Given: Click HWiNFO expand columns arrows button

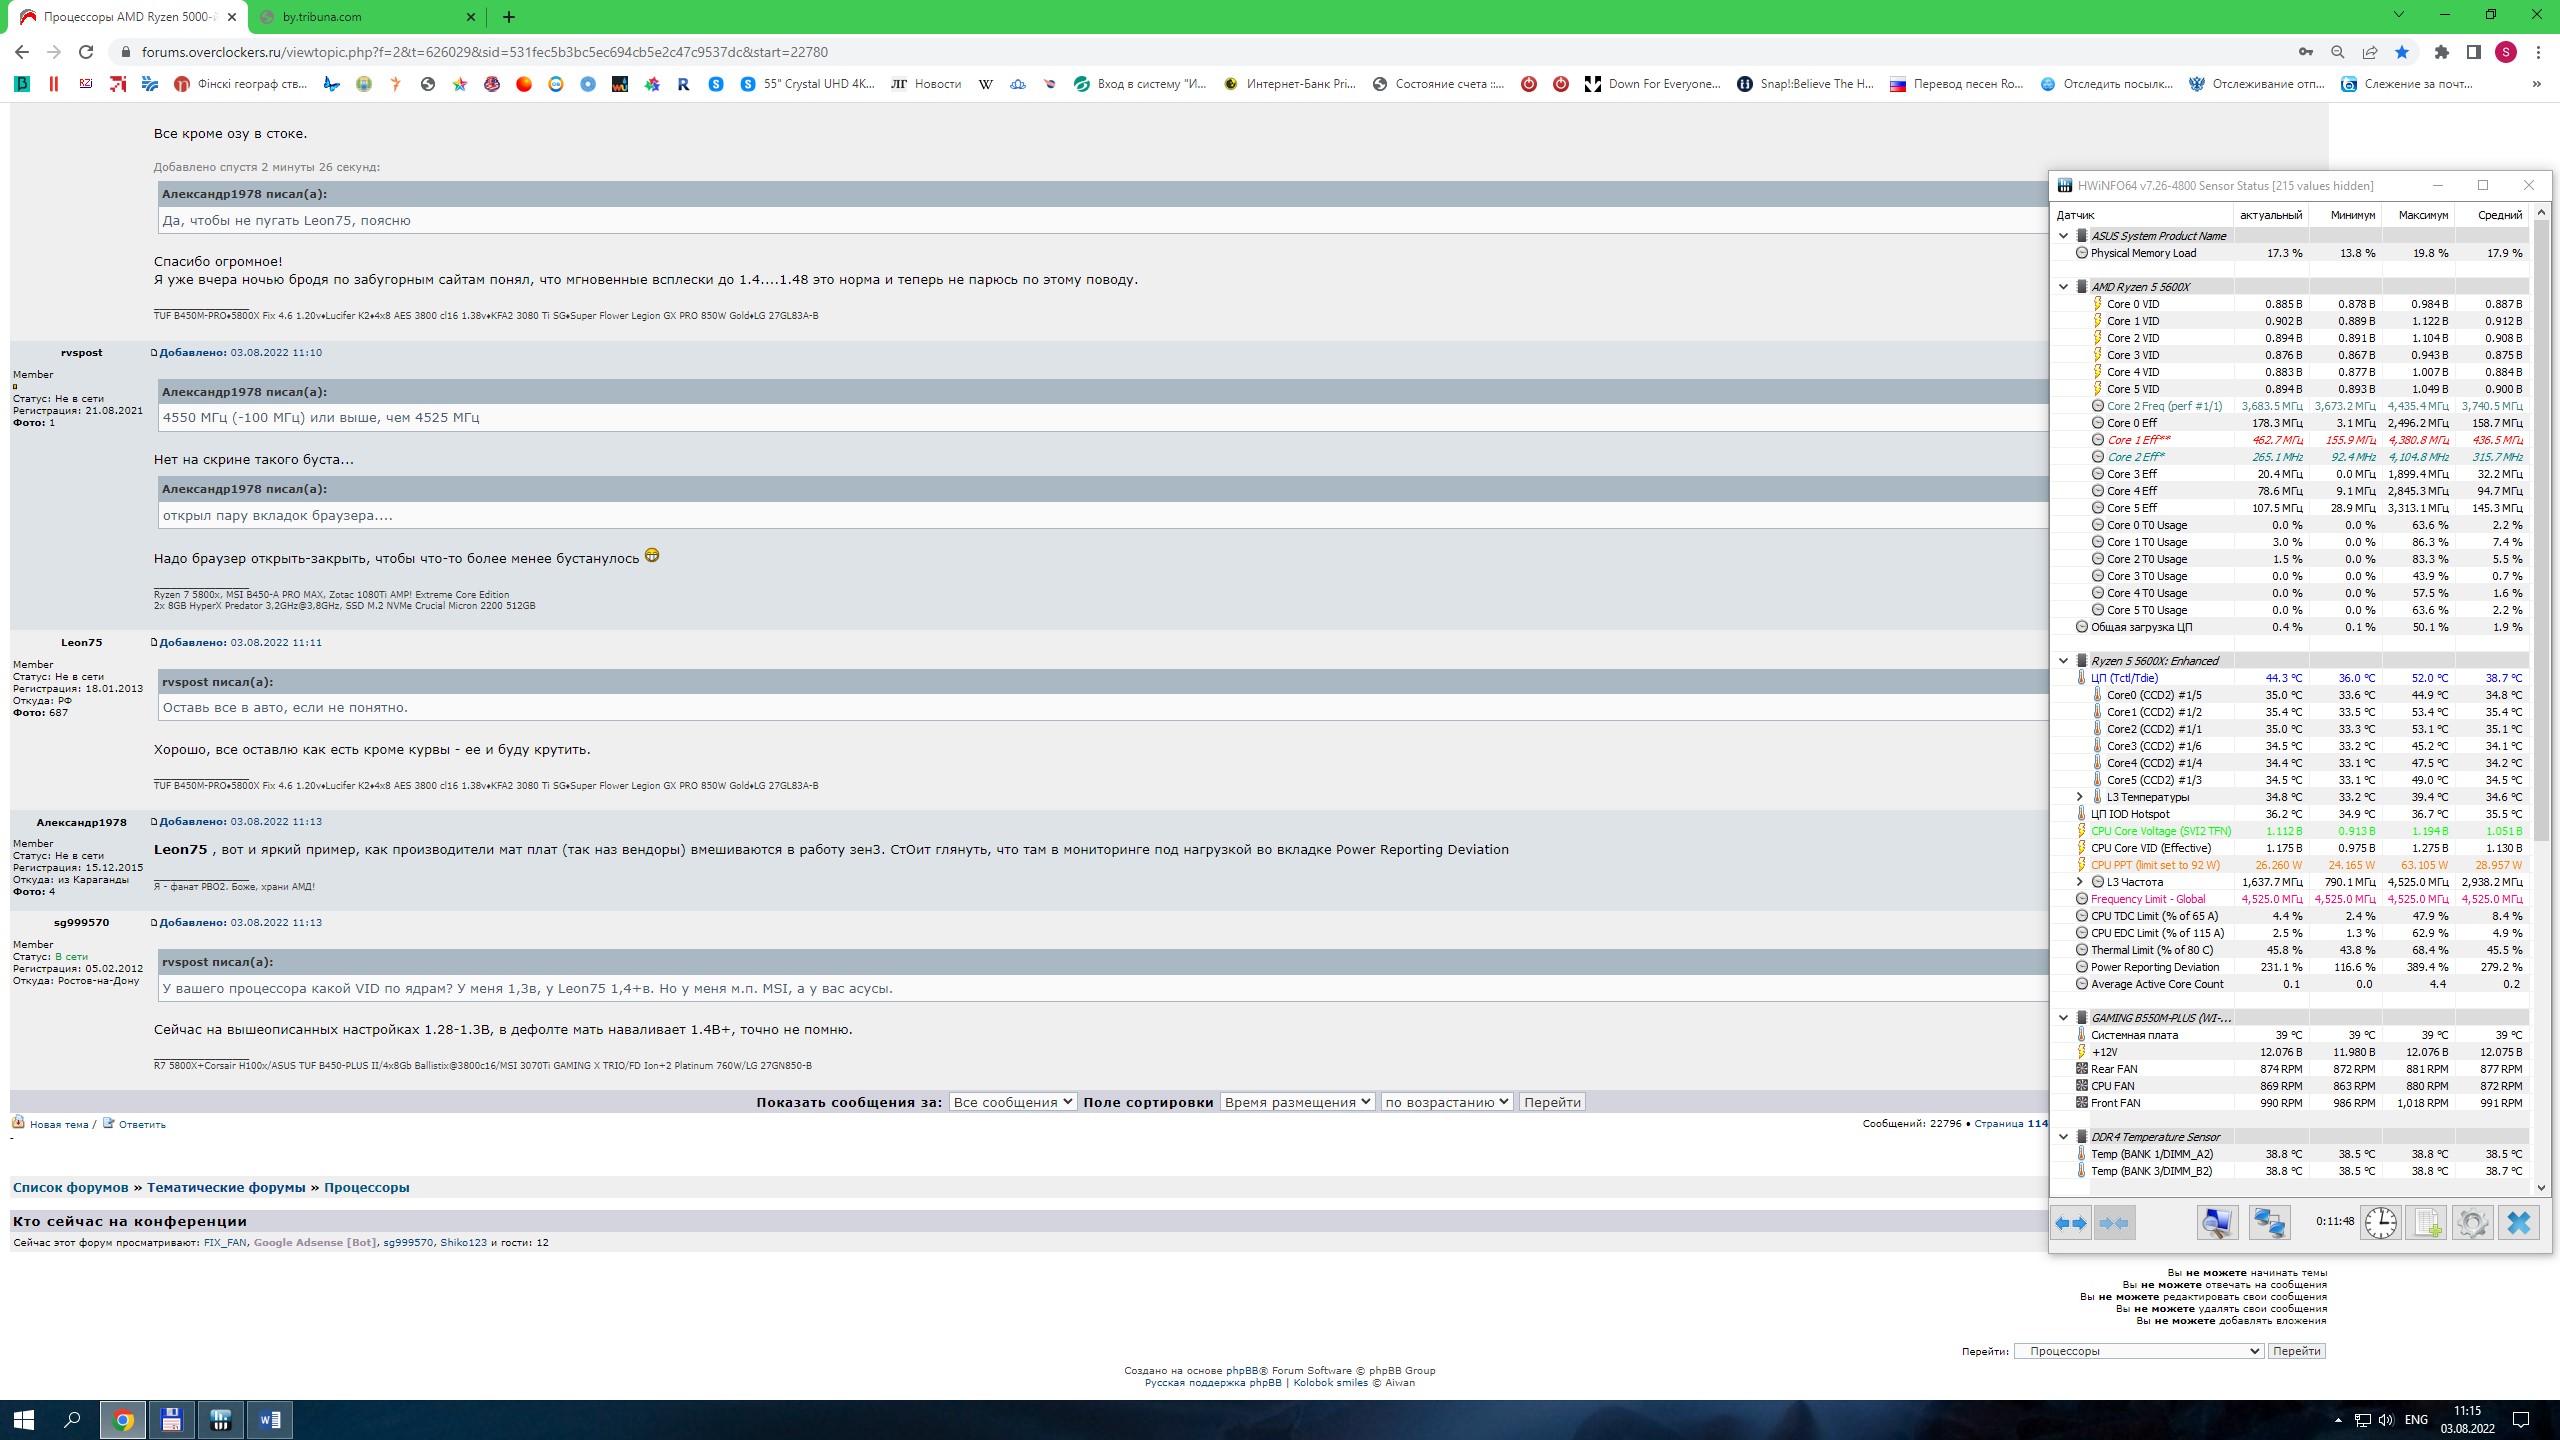Looking at the screenshot, I should tap(2071, 1222).
